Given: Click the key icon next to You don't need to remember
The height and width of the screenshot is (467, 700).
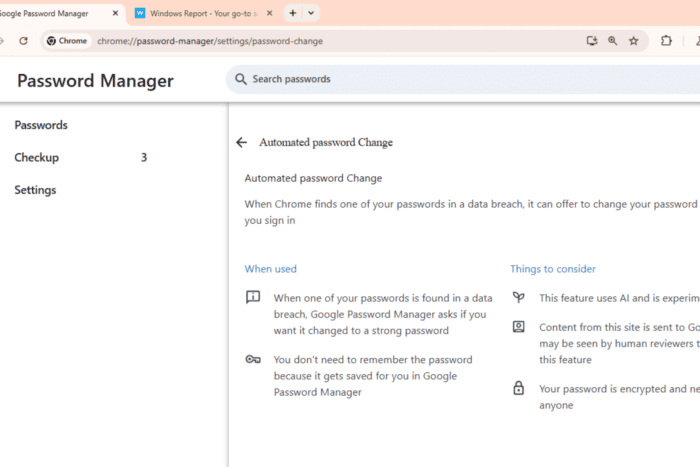Looking at the screenshot, I should point(253,359).
